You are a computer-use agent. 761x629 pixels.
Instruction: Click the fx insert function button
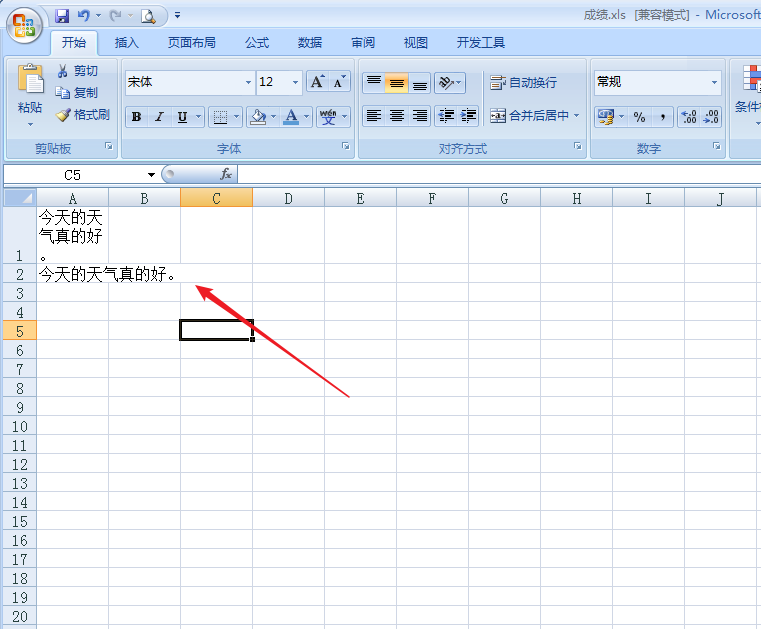pyautogui.click(x=226, y=174)
